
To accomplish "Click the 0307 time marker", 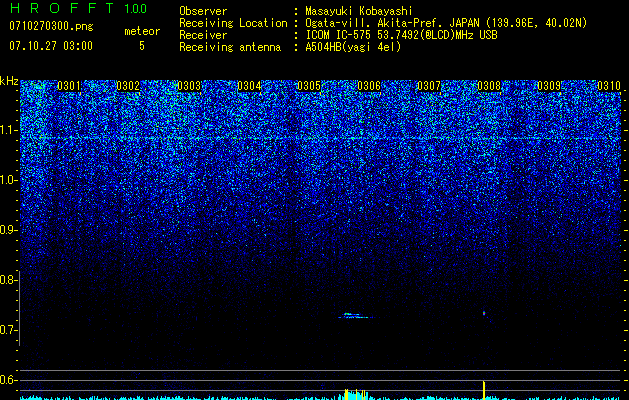I will 429,86.
